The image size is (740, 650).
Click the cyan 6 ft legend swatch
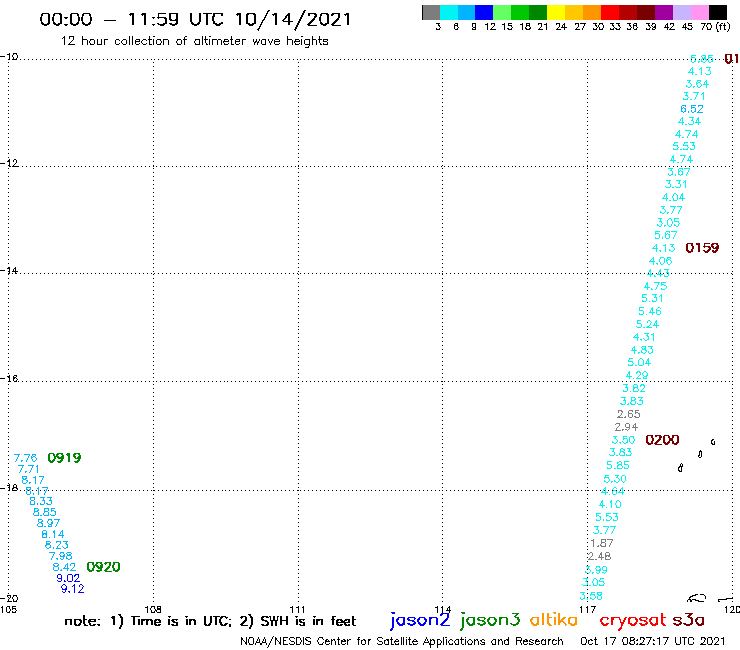point(449,12)
